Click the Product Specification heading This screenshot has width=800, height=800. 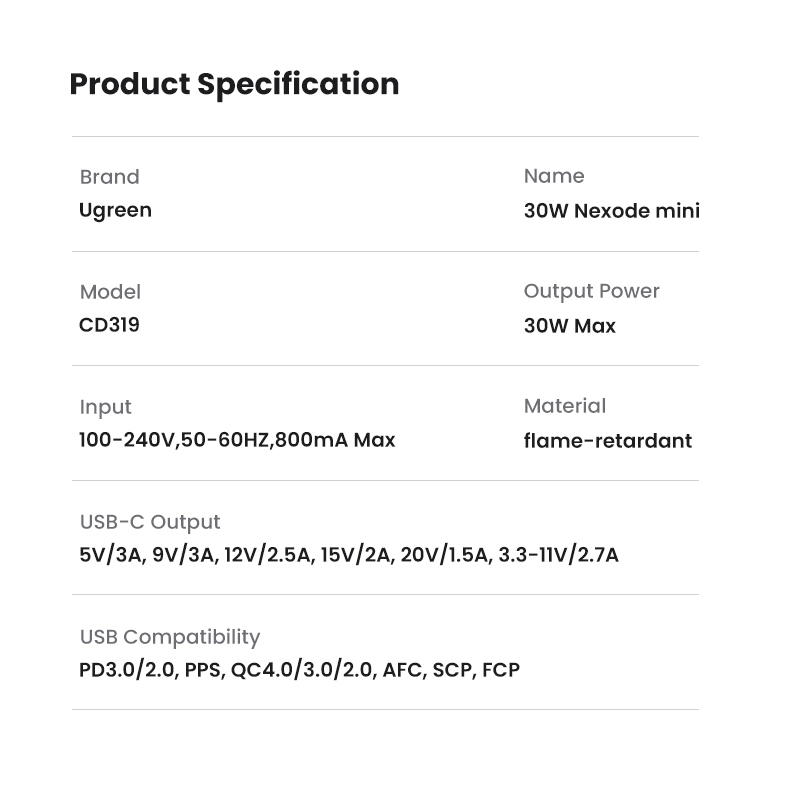[234, 84]
